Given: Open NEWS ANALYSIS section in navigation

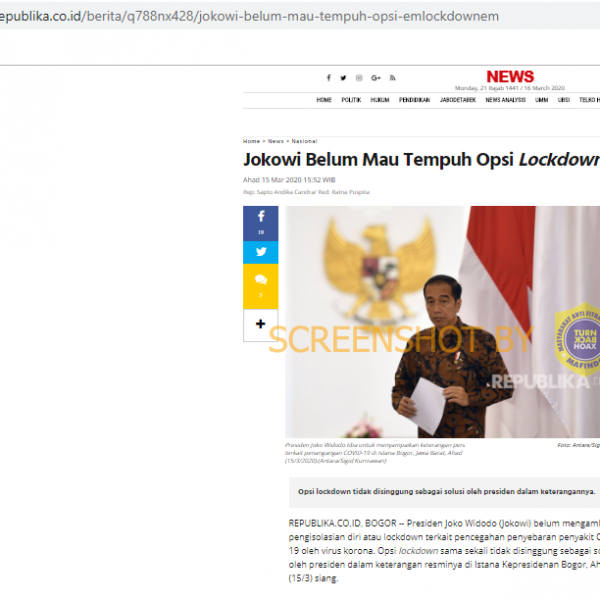Looking at the screenshot, I should [x=505, y=100].
